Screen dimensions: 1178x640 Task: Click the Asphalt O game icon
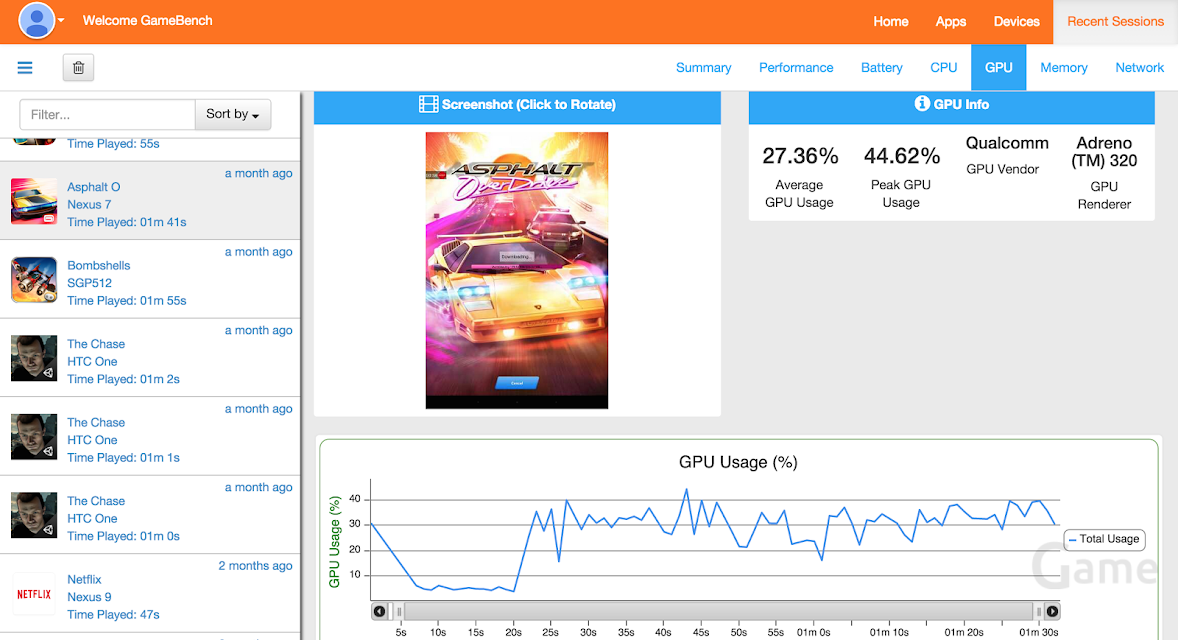pos(34,201)
